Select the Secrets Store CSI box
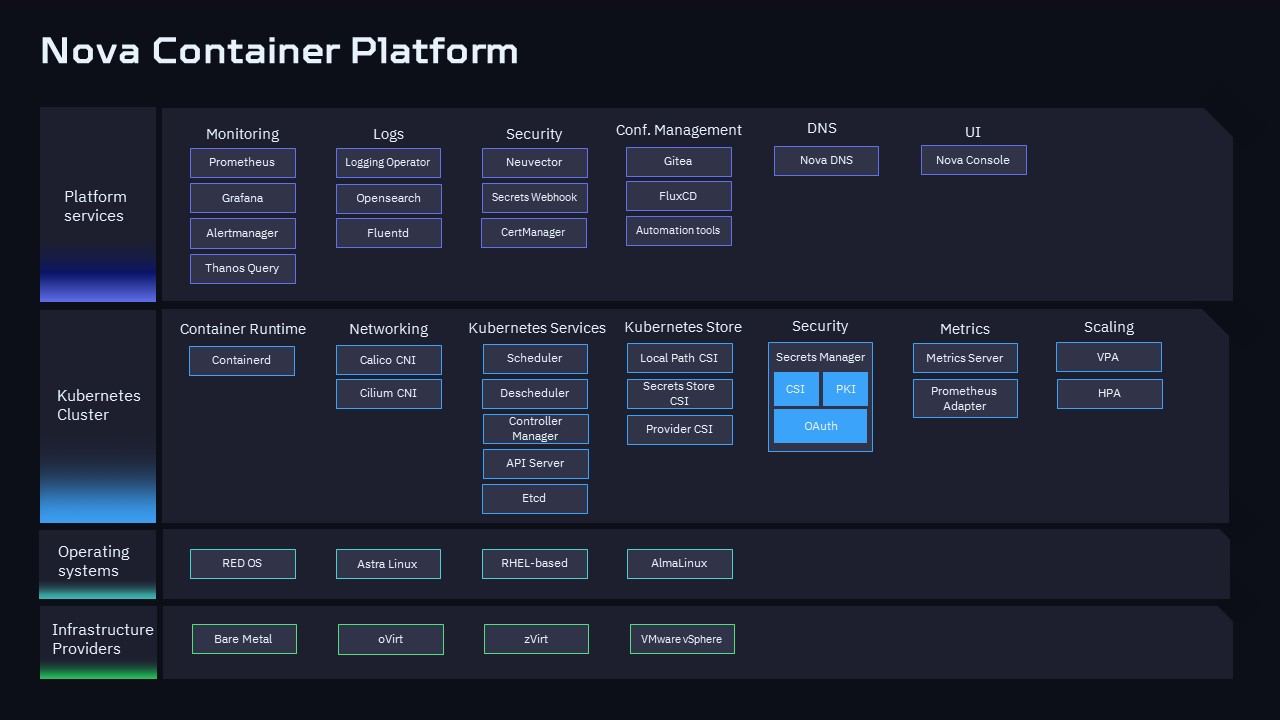1280x720 pixels. (x=679, y=394)
